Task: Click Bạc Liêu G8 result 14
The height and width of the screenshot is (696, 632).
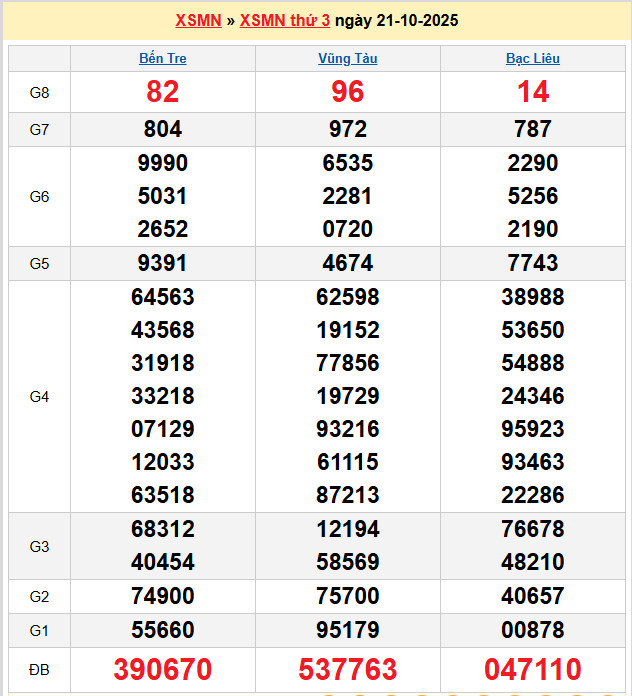Action: pyautogui.click(x=533, y=92)
